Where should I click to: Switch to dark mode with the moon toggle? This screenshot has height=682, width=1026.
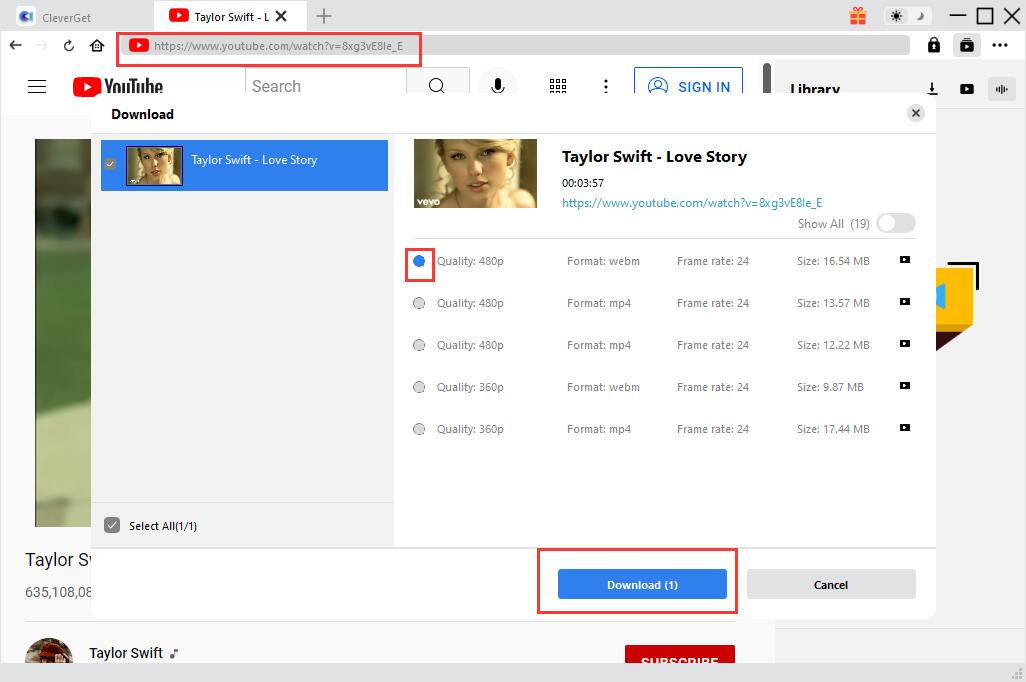(921, 16)
